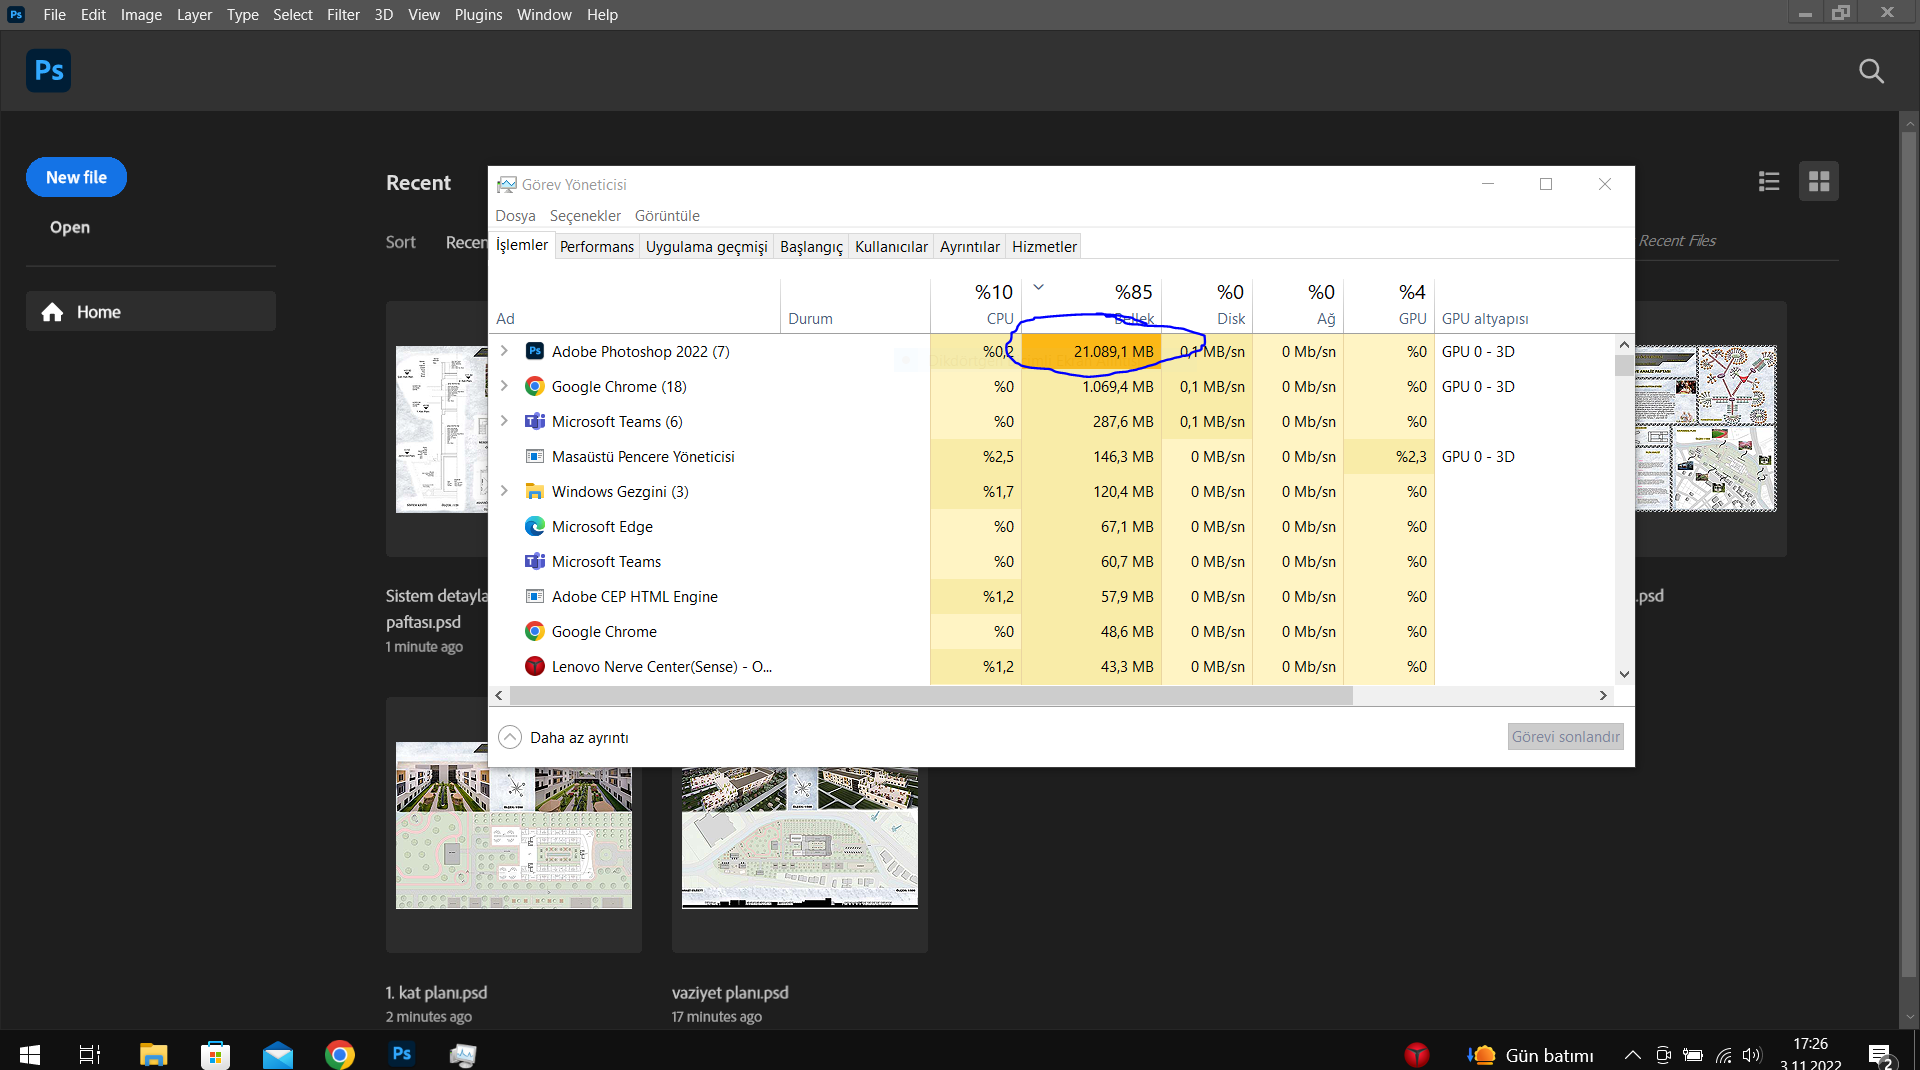The height and width of the screenshot is (1070, 1920).
Task: Click Task Manager icon on the taskbar
Action: coord(463,1054)
